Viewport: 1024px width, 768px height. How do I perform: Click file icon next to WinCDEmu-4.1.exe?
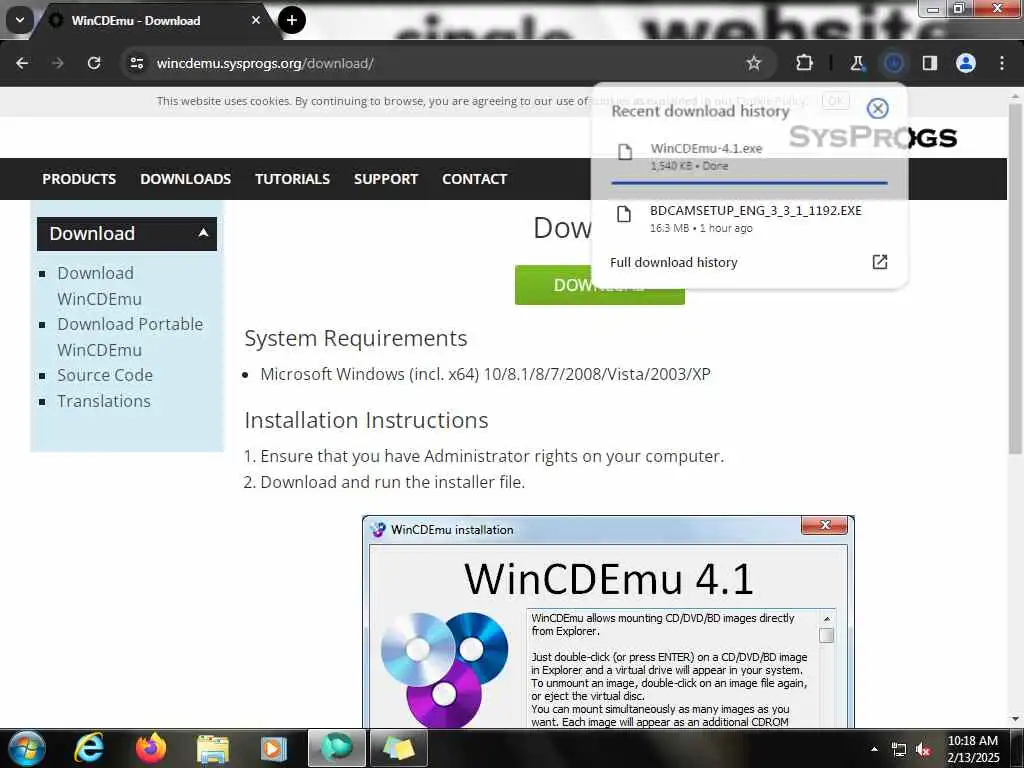(x=625, y=152)
